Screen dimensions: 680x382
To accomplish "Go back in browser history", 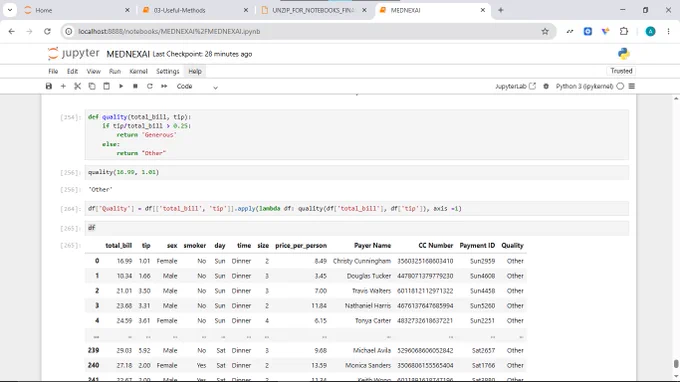I will [12, 31].
